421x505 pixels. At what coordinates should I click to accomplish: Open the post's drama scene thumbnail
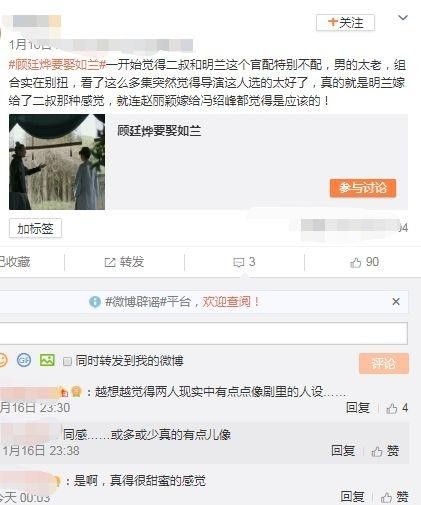click(x=57, y=162)
